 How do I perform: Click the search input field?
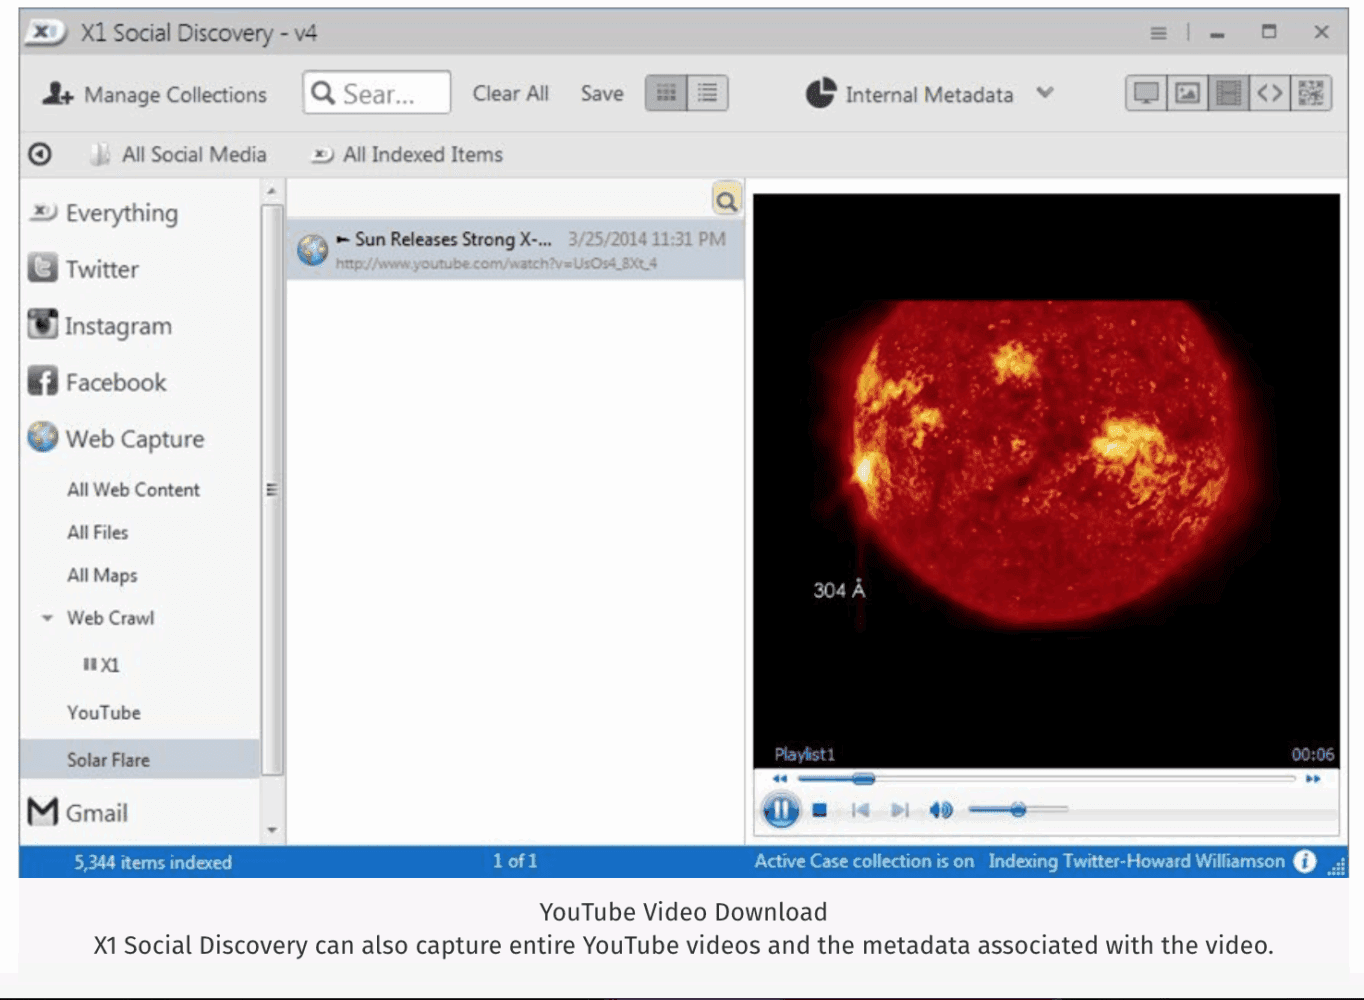pyautogui.click(x=377, y=94)
